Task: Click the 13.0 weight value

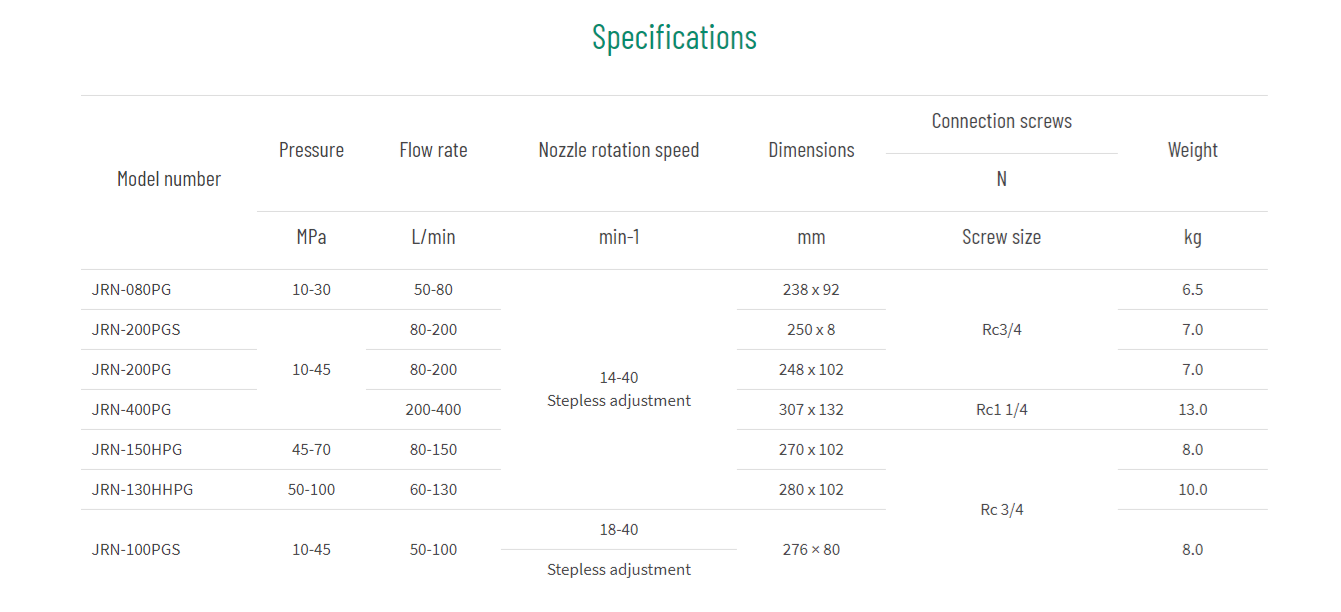Action: click(x=1192, y=410)
